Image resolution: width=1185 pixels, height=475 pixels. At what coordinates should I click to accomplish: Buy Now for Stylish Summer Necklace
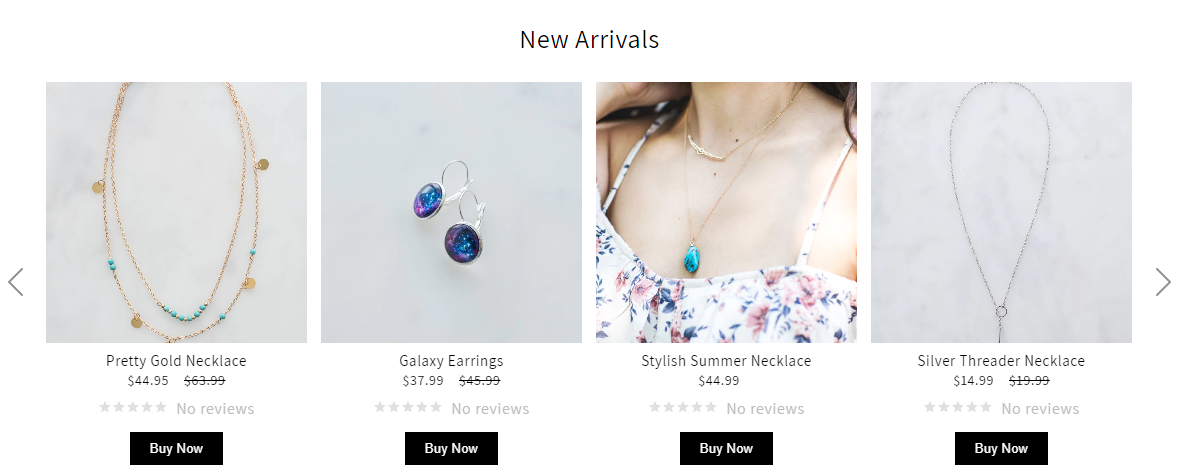point(726,449)
